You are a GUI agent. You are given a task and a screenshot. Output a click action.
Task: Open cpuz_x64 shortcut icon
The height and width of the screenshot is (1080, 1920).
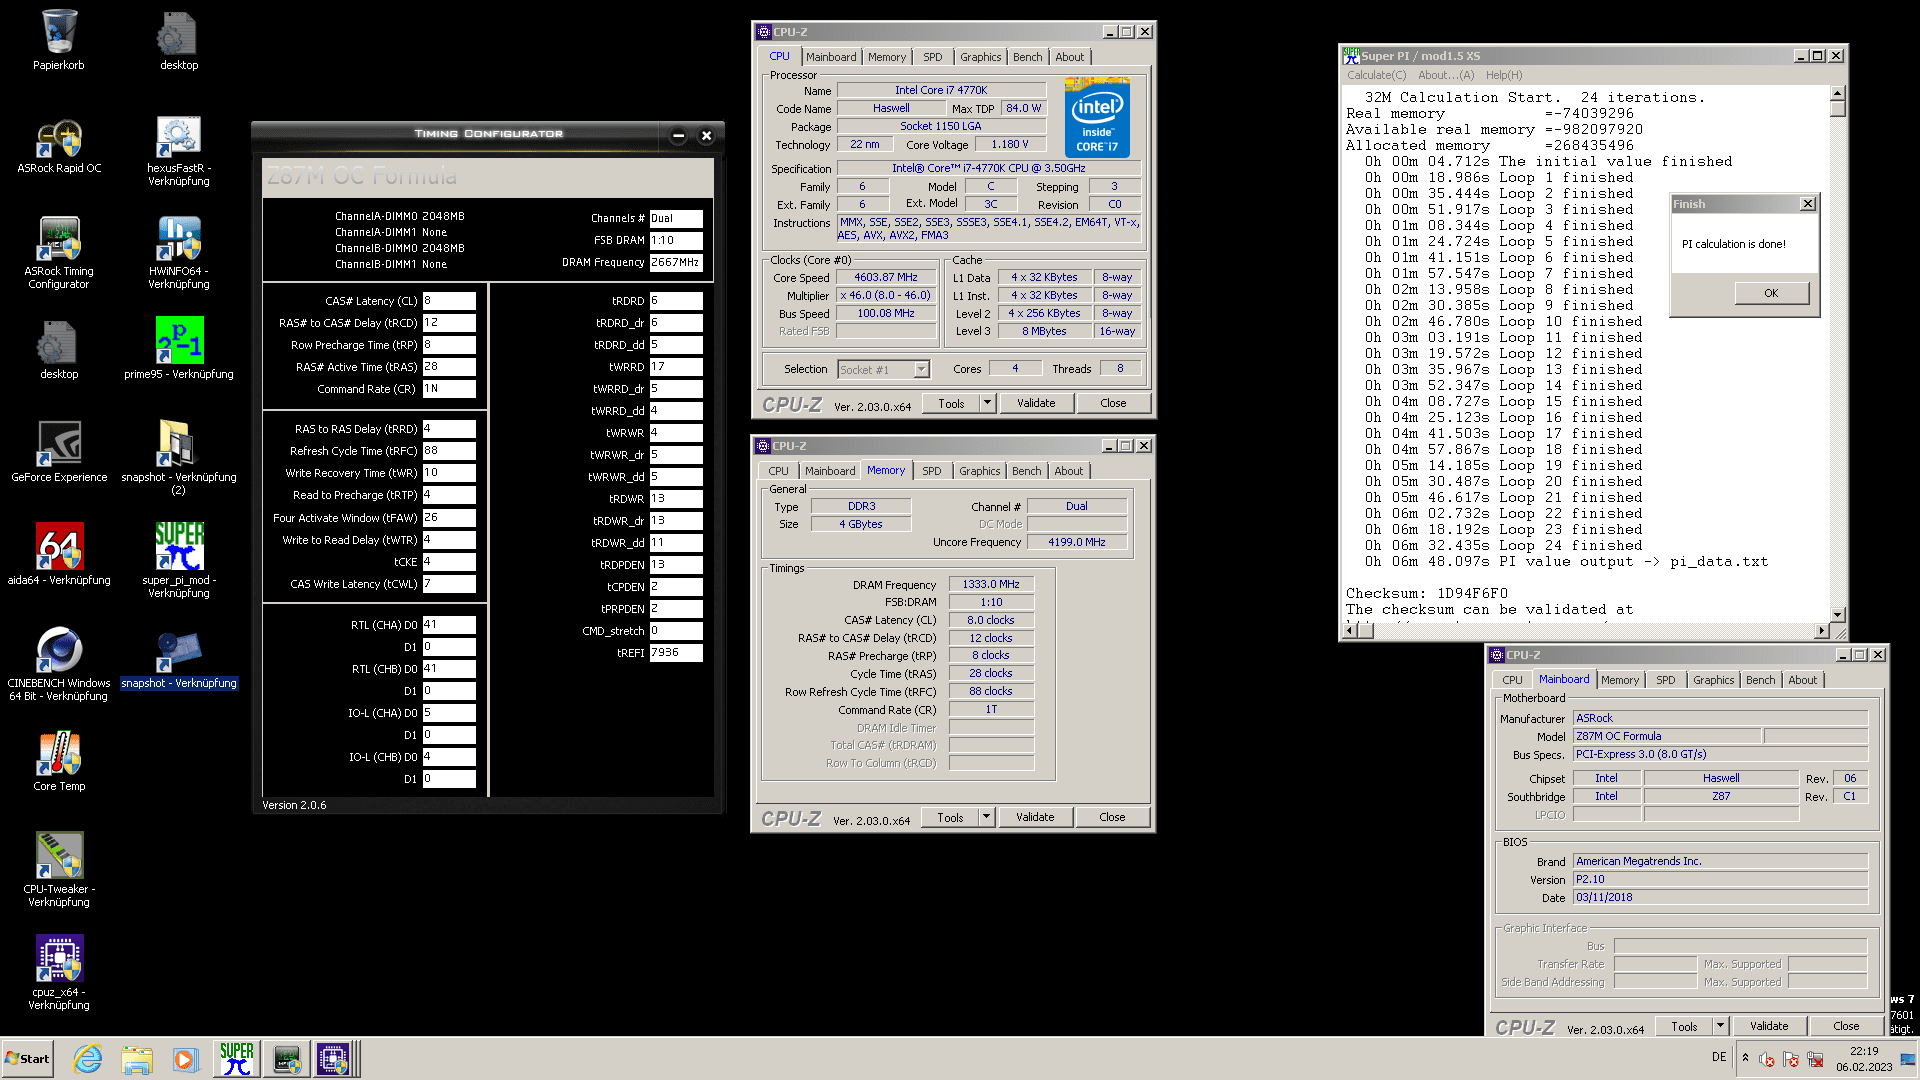tap(59, 972)
